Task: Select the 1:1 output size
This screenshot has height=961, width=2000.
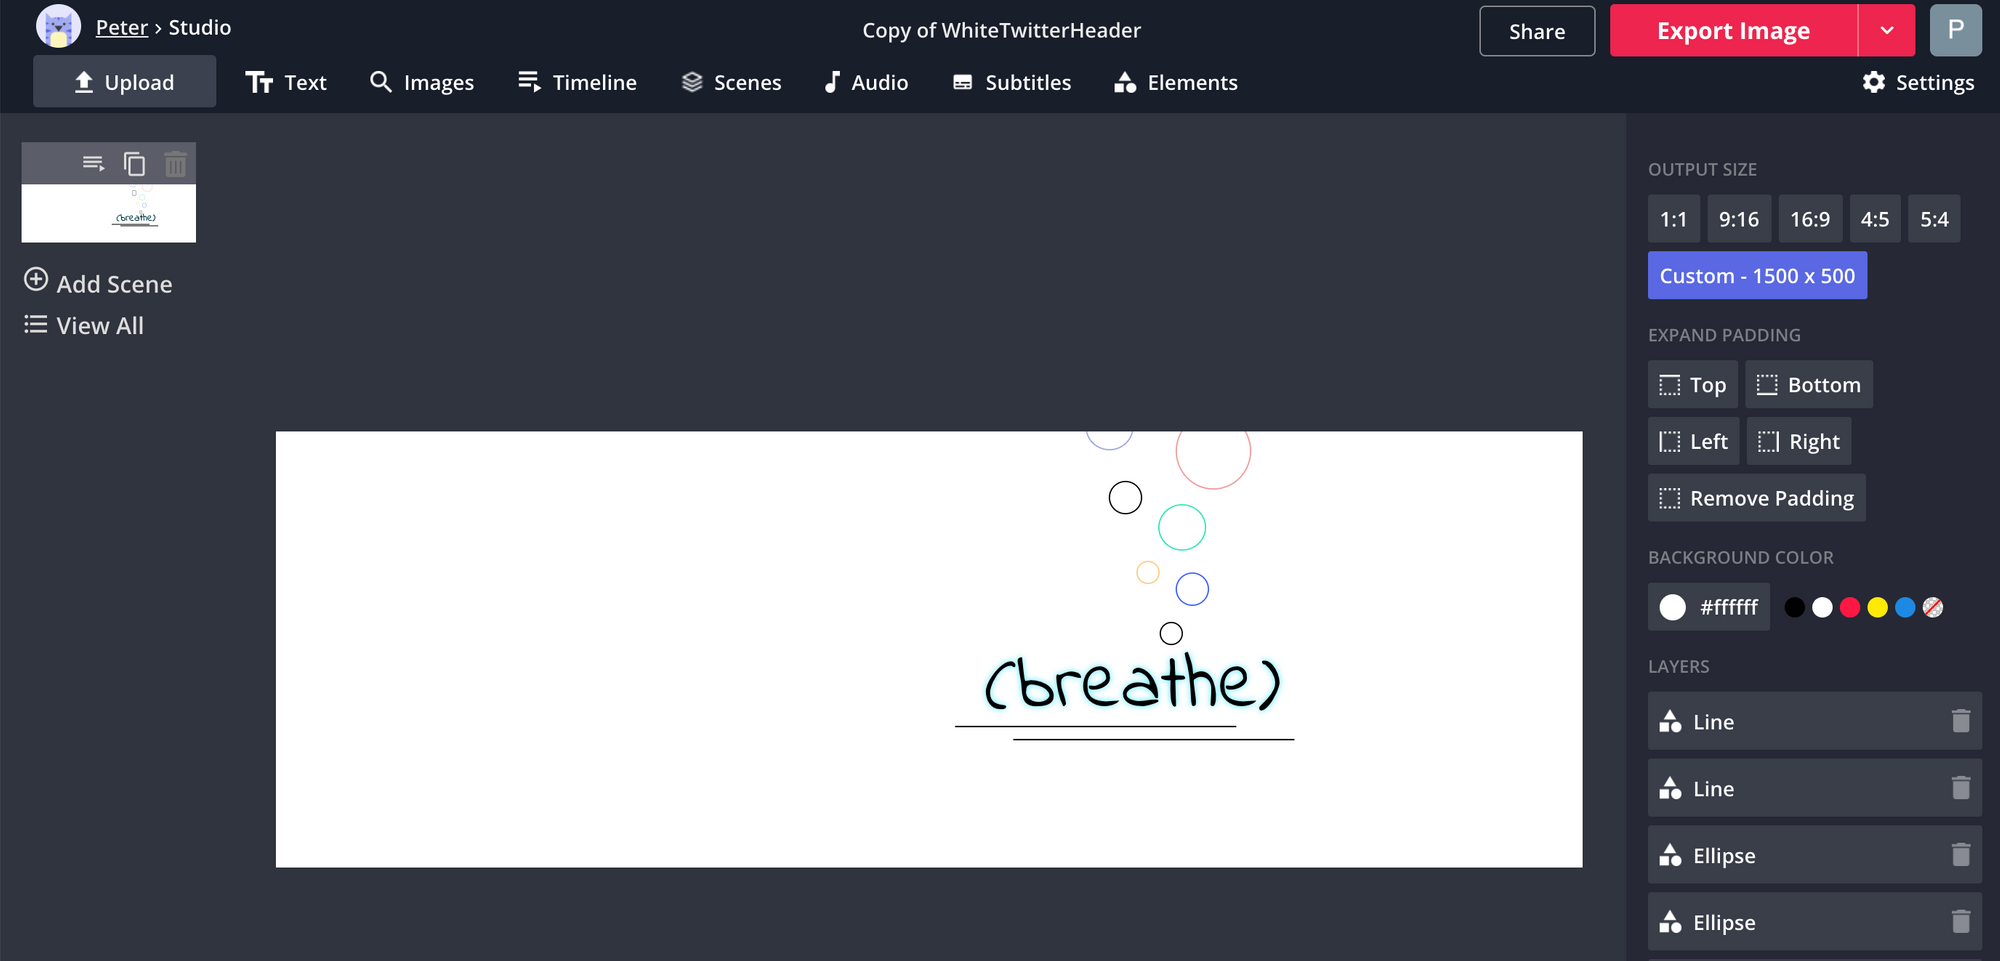Action: pos(1673,219)
